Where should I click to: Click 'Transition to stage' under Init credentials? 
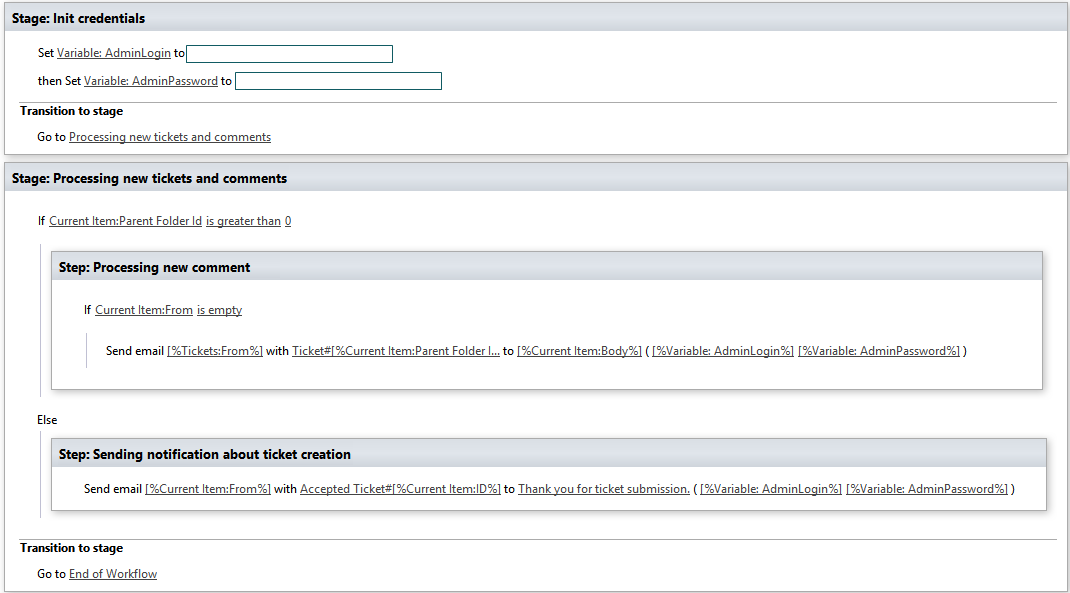pos(72,111)
